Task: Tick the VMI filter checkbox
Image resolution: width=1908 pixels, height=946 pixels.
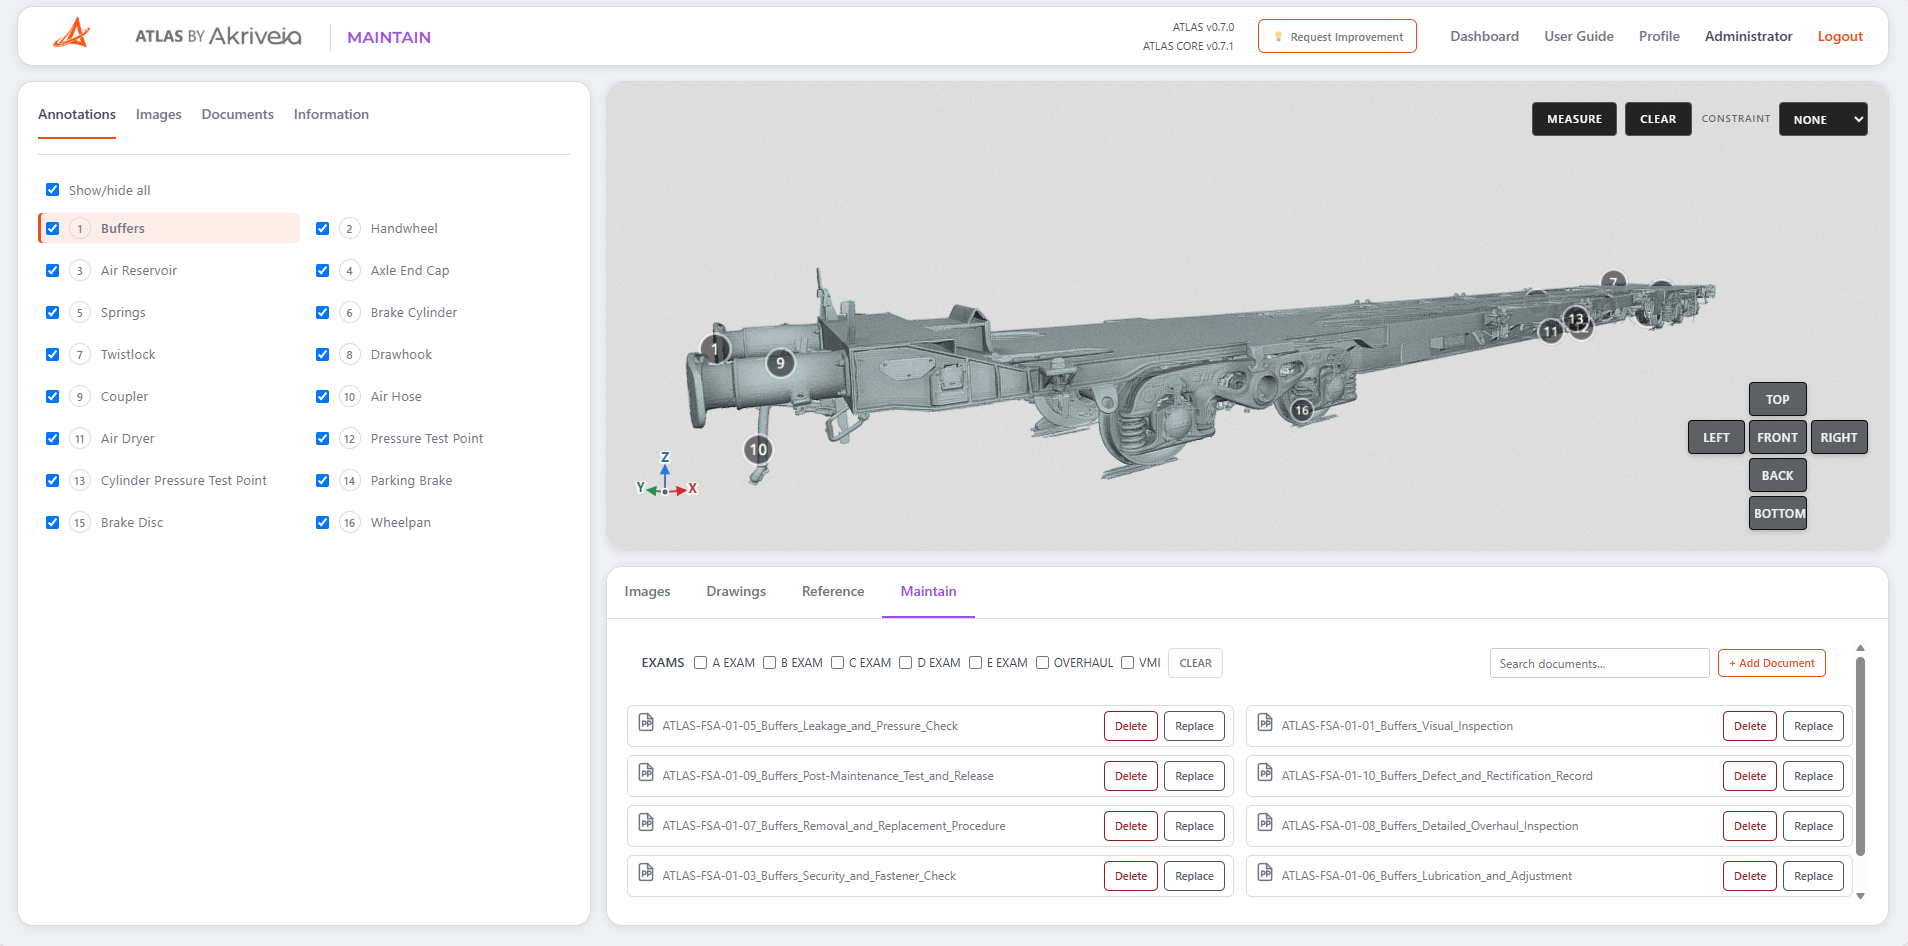Action: point(1128,663)
